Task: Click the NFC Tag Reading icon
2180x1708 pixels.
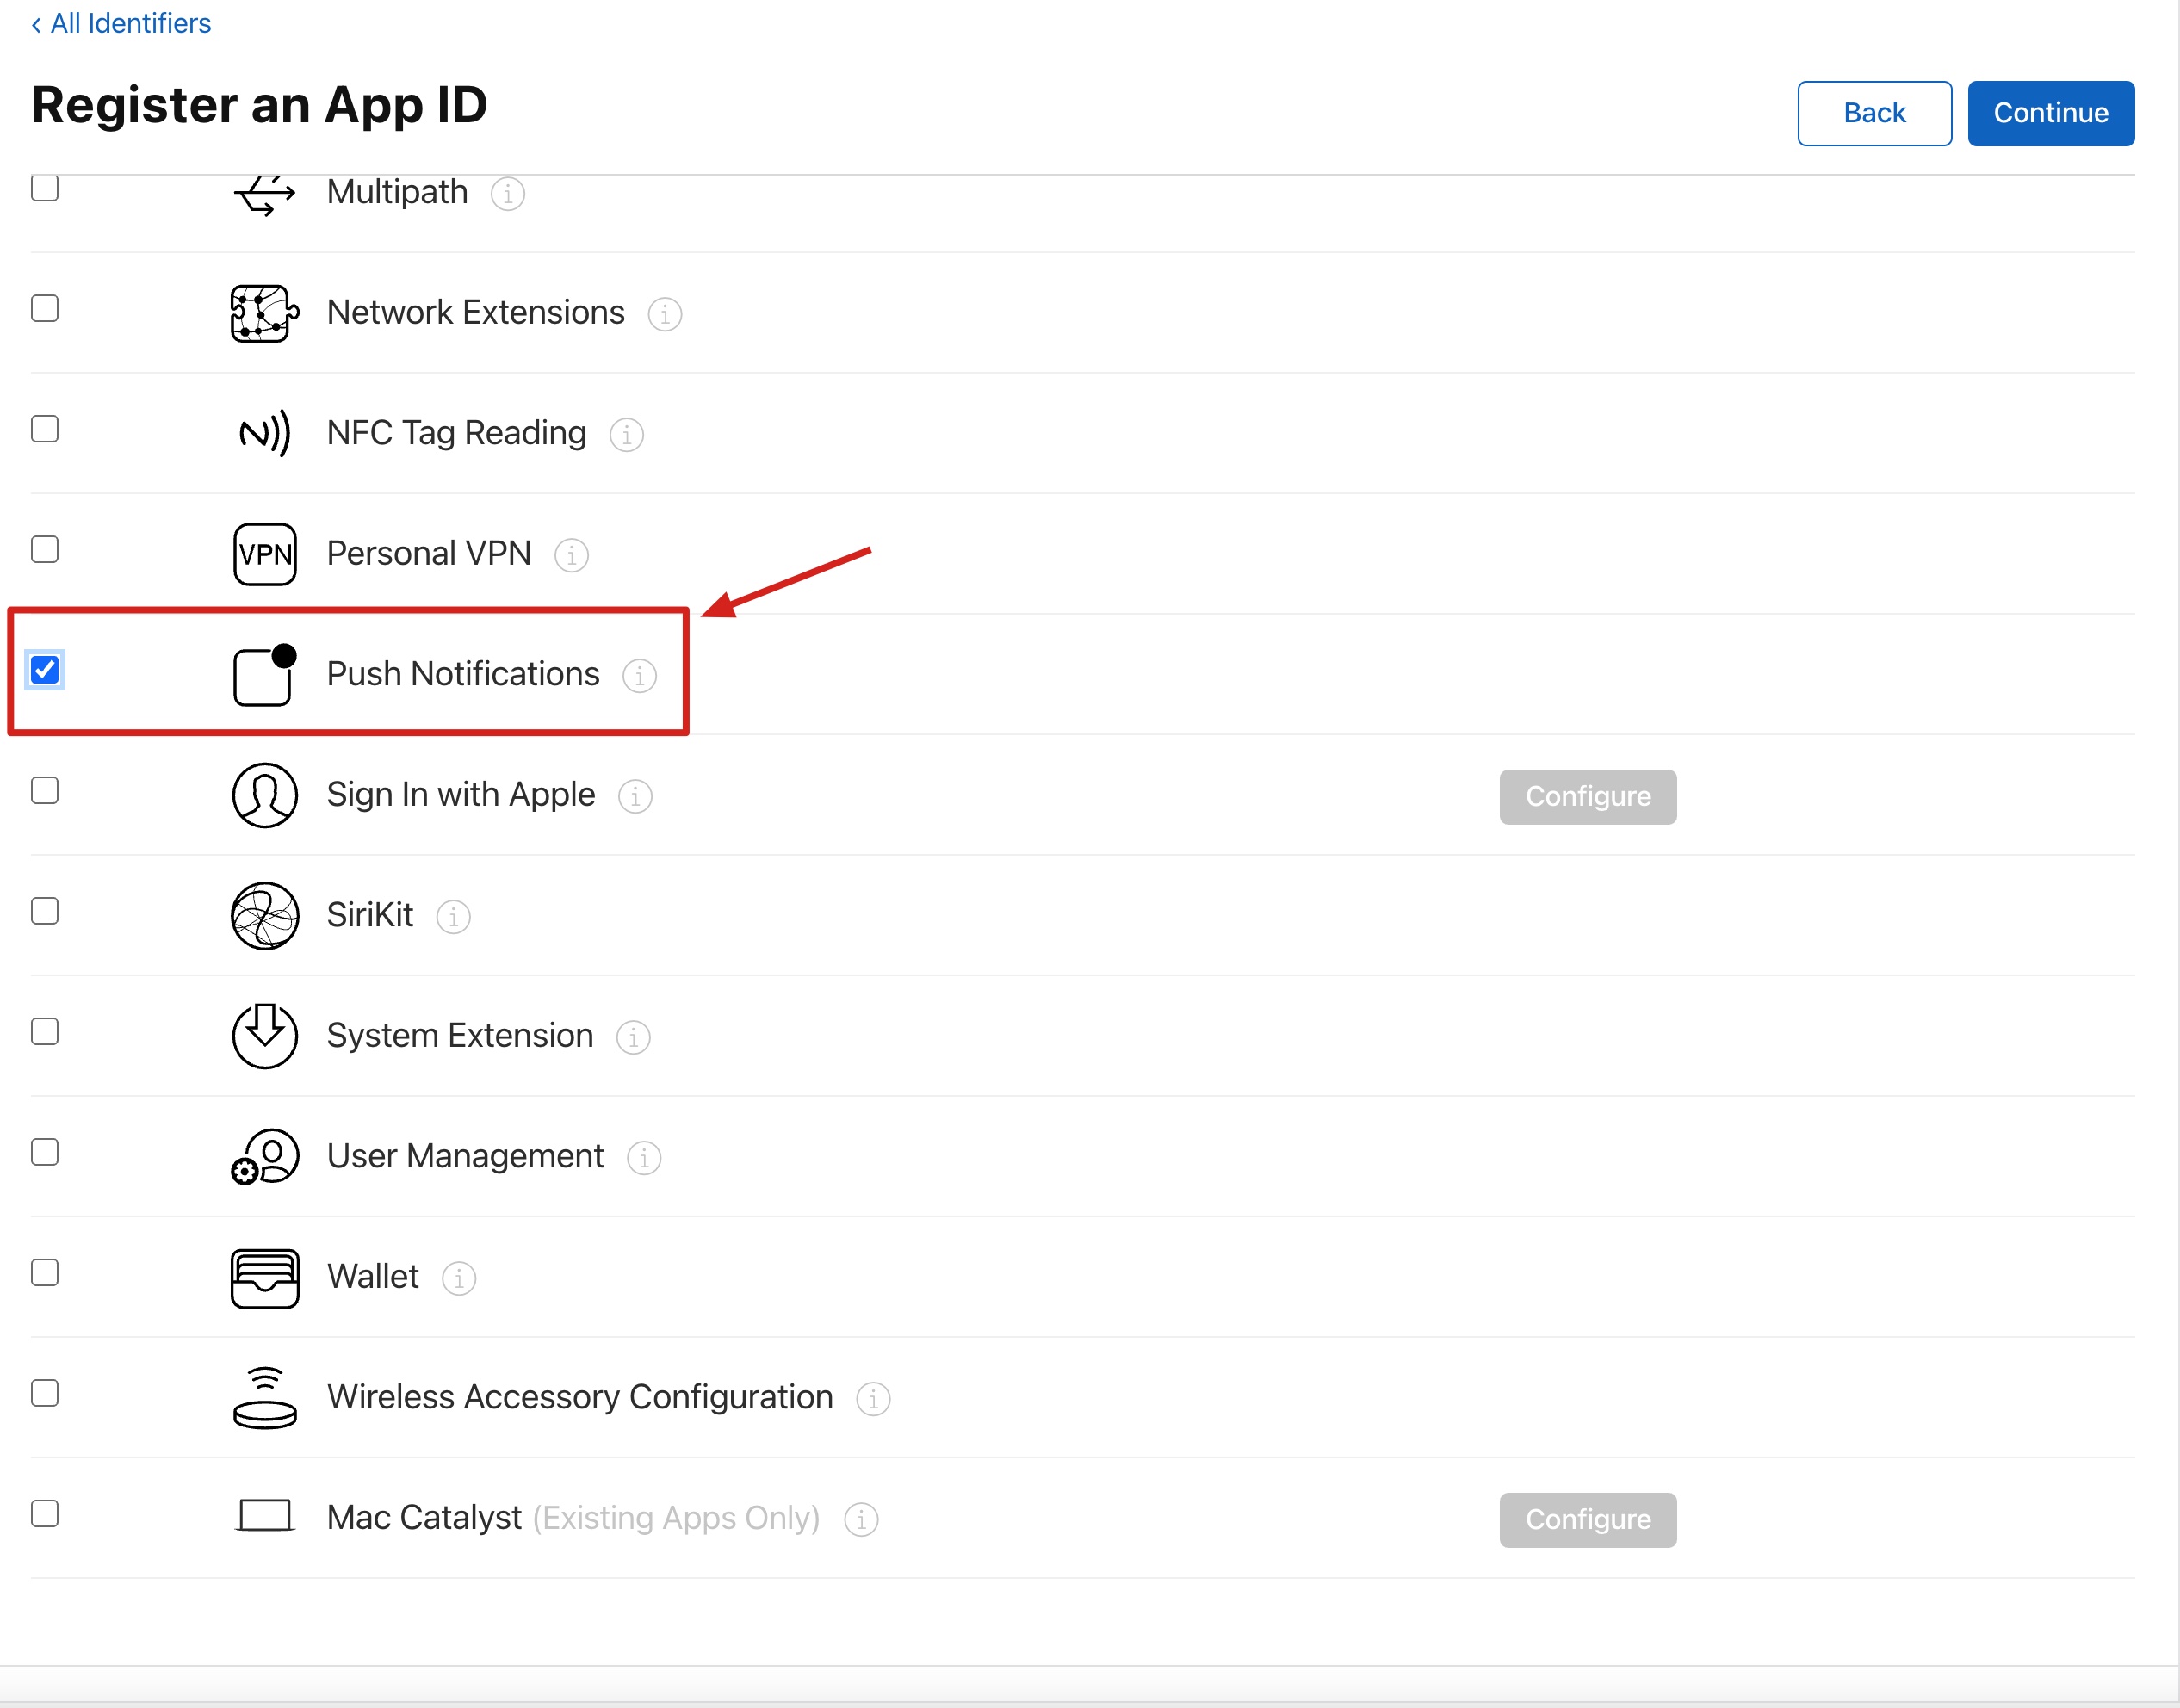Action: pyautogui.click(x=264, y=433)
